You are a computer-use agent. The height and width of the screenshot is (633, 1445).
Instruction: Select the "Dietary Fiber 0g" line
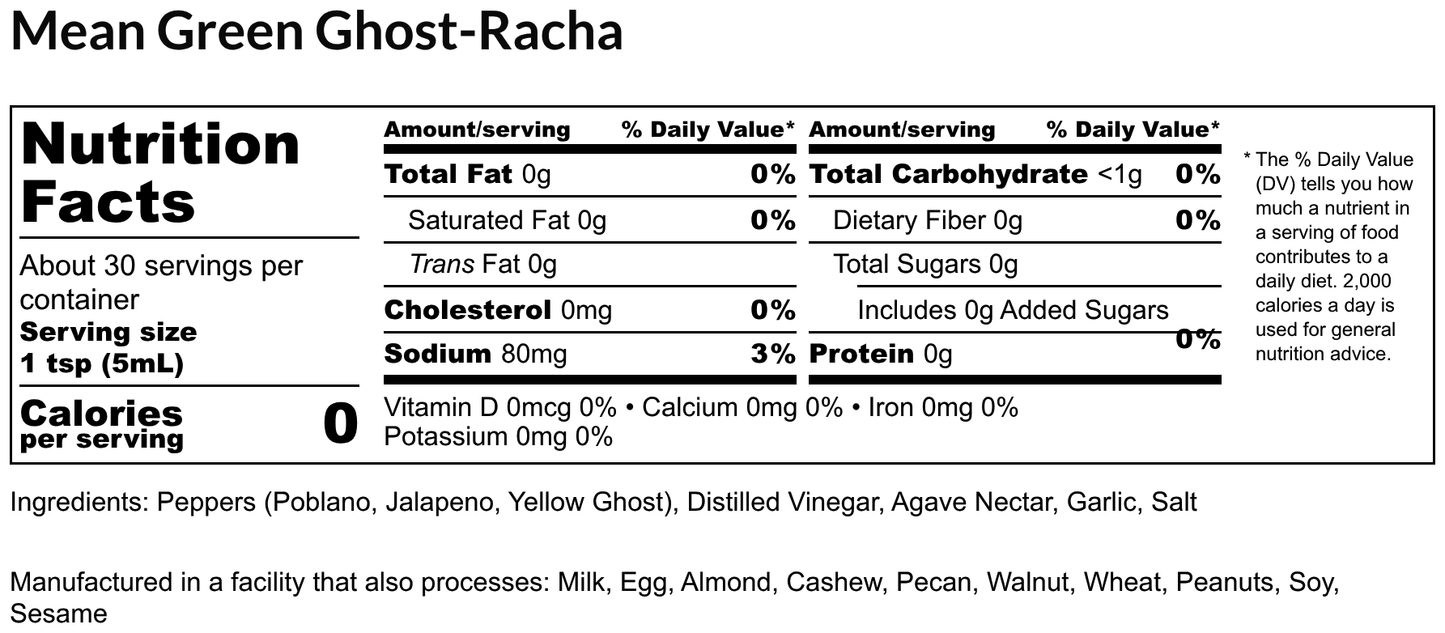[927, 220]
